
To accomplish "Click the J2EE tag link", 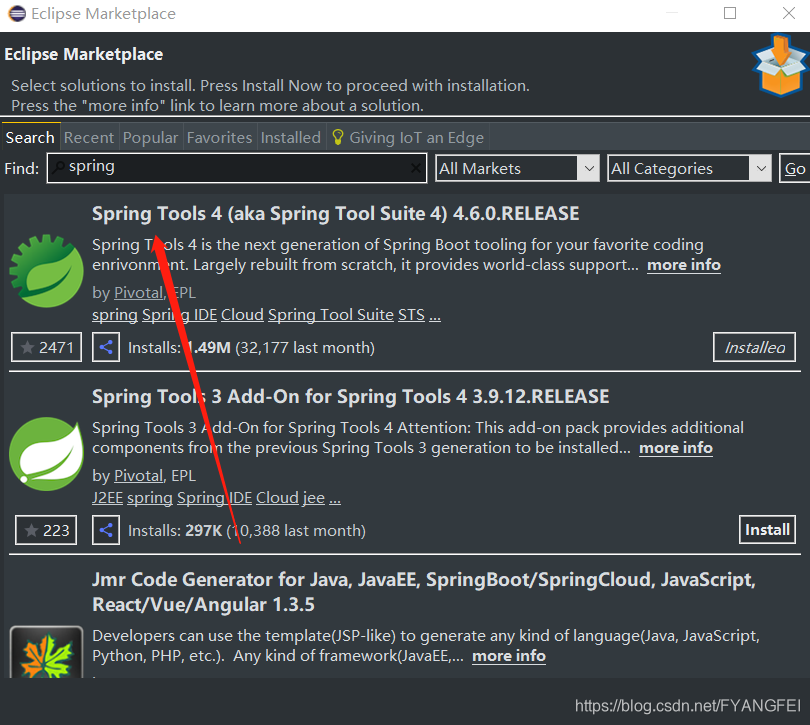I will coord(107,498).
